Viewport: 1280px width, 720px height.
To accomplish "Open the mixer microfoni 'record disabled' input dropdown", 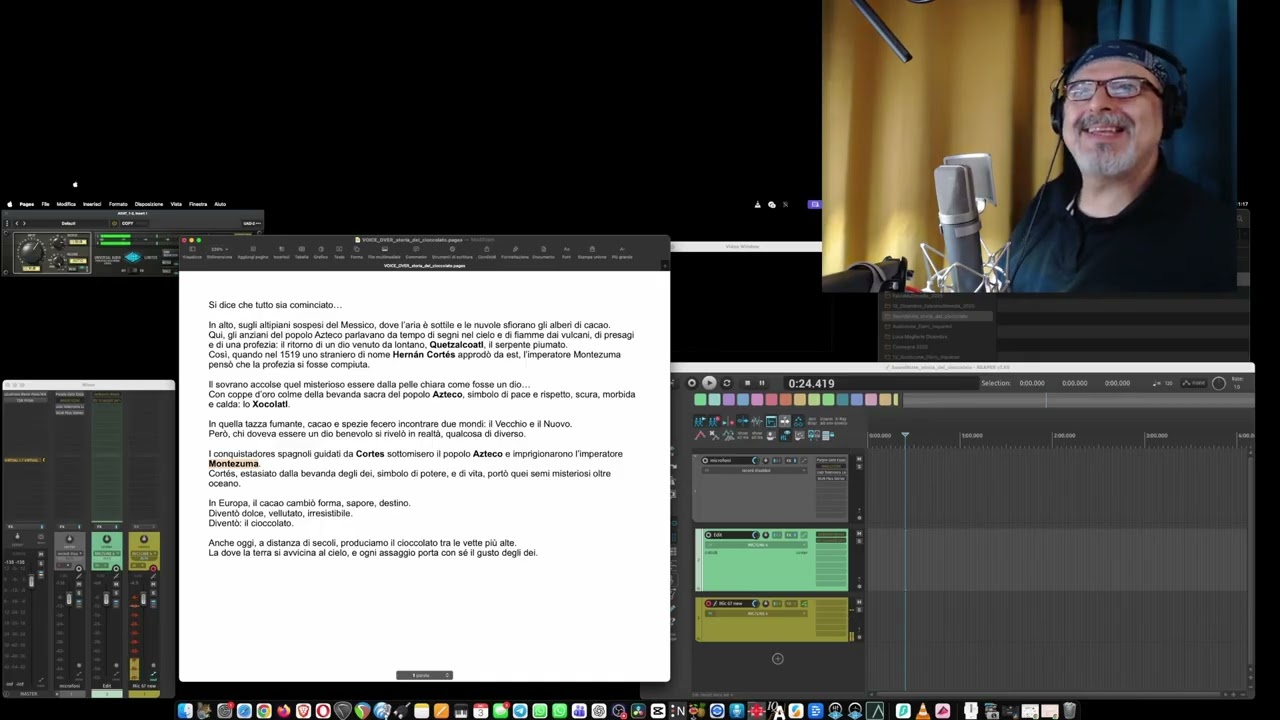I will tap(69, 553).
